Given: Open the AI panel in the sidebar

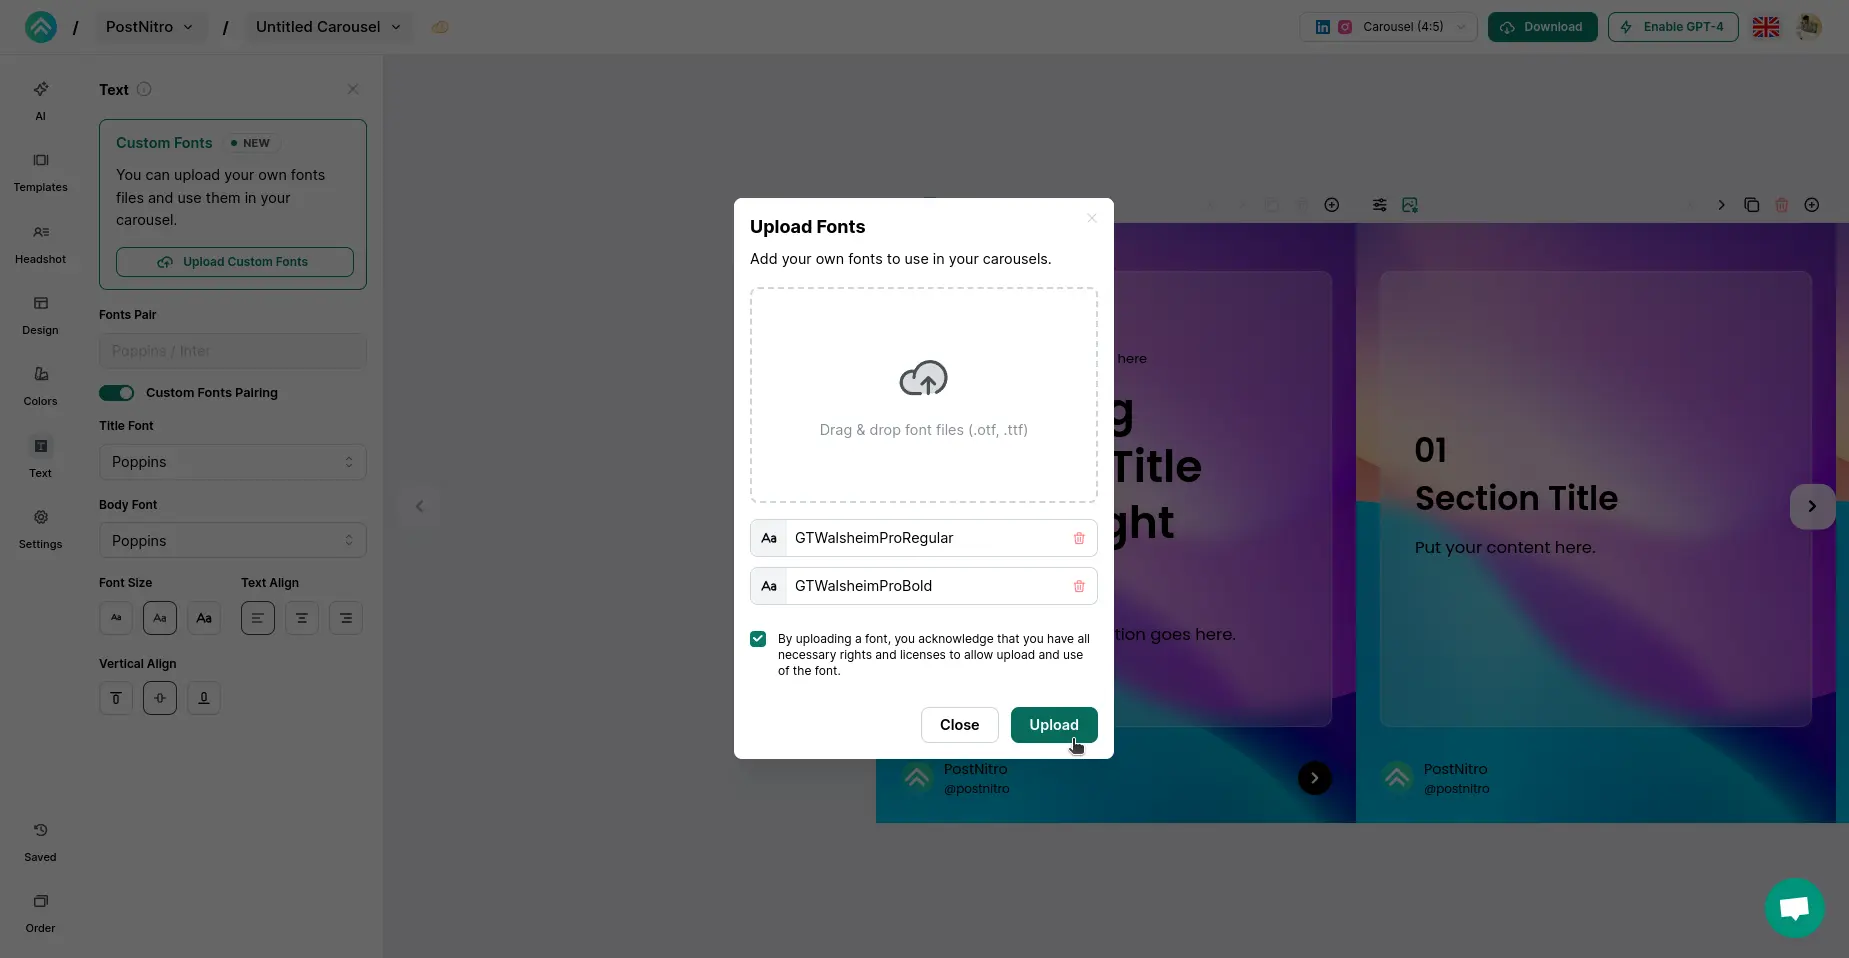Looking at the screenshot, I should tap(40, 101).
